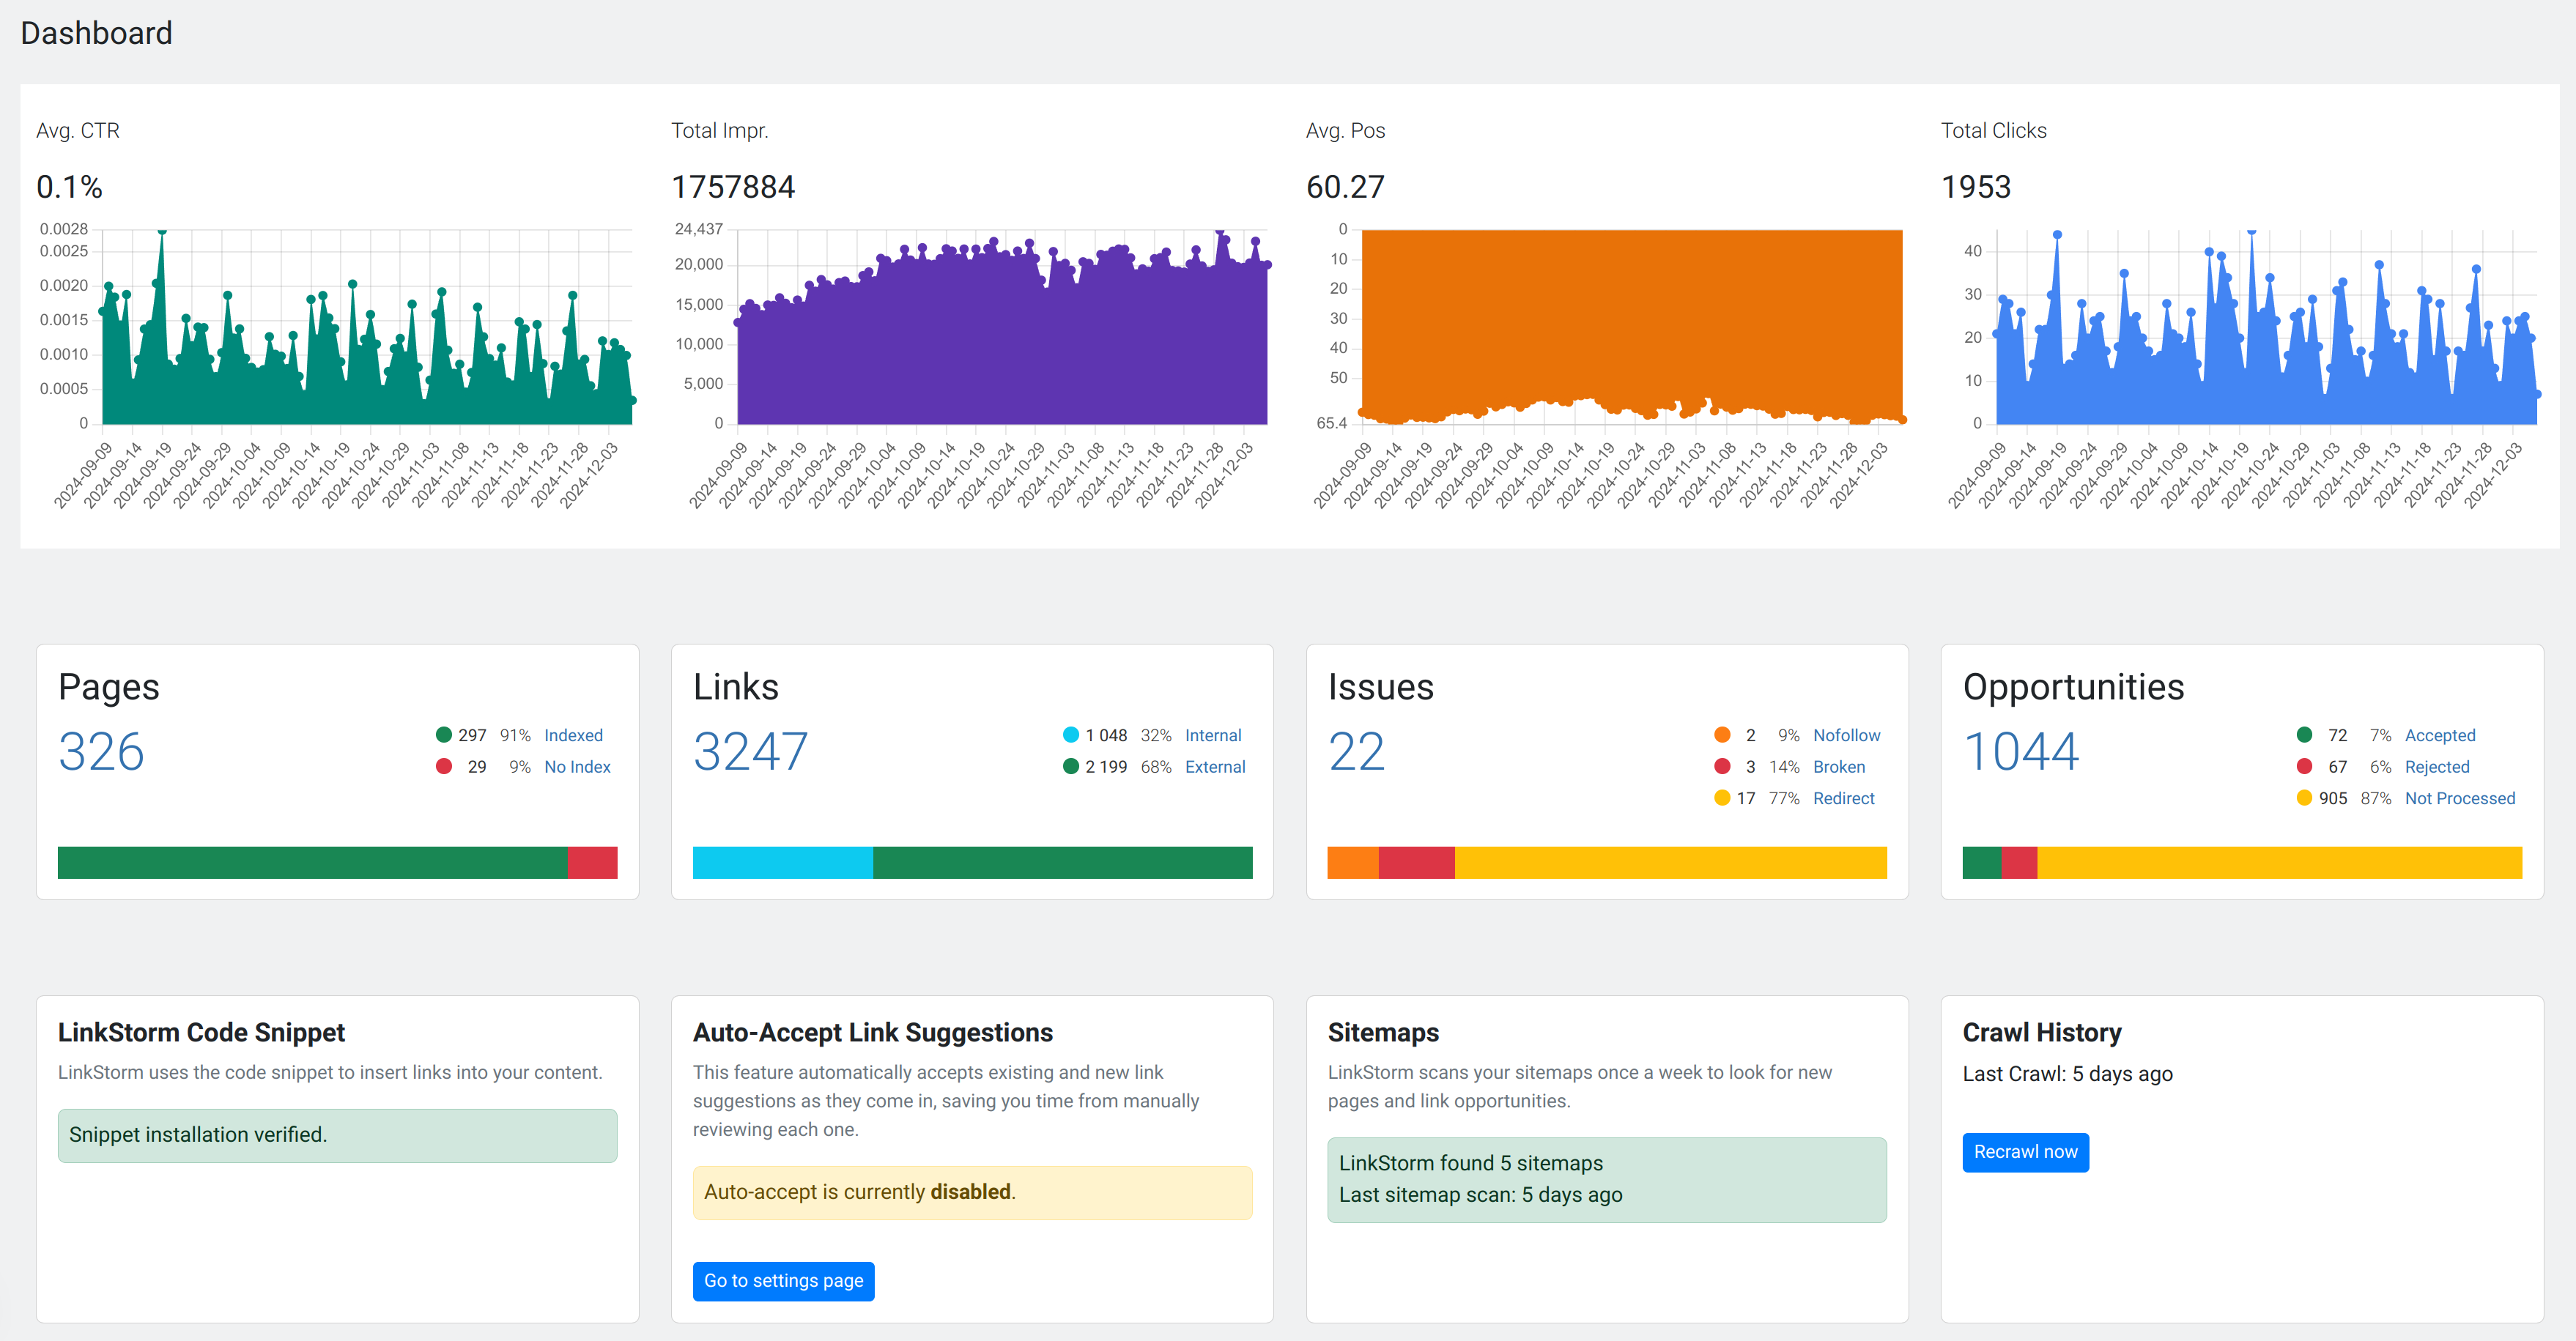Click the Pages total 326
The width and height of the screenshot is (2576, 1341).
coord(101,752)
